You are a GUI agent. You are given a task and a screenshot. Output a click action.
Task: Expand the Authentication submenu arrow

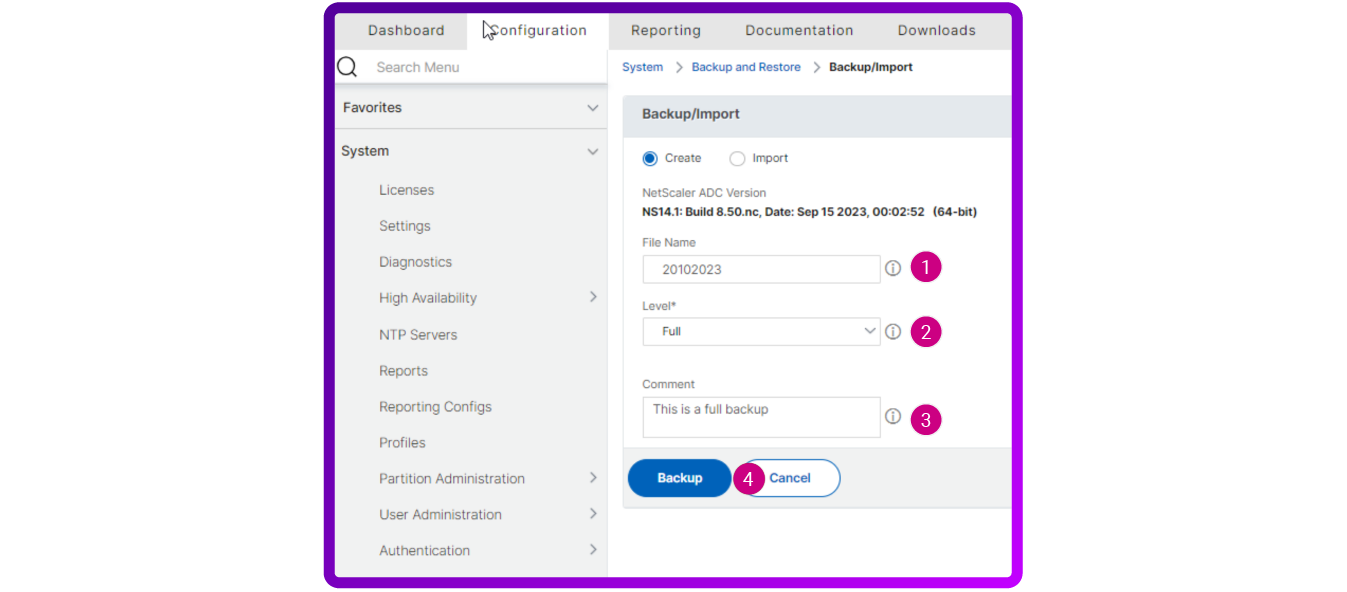593,550
